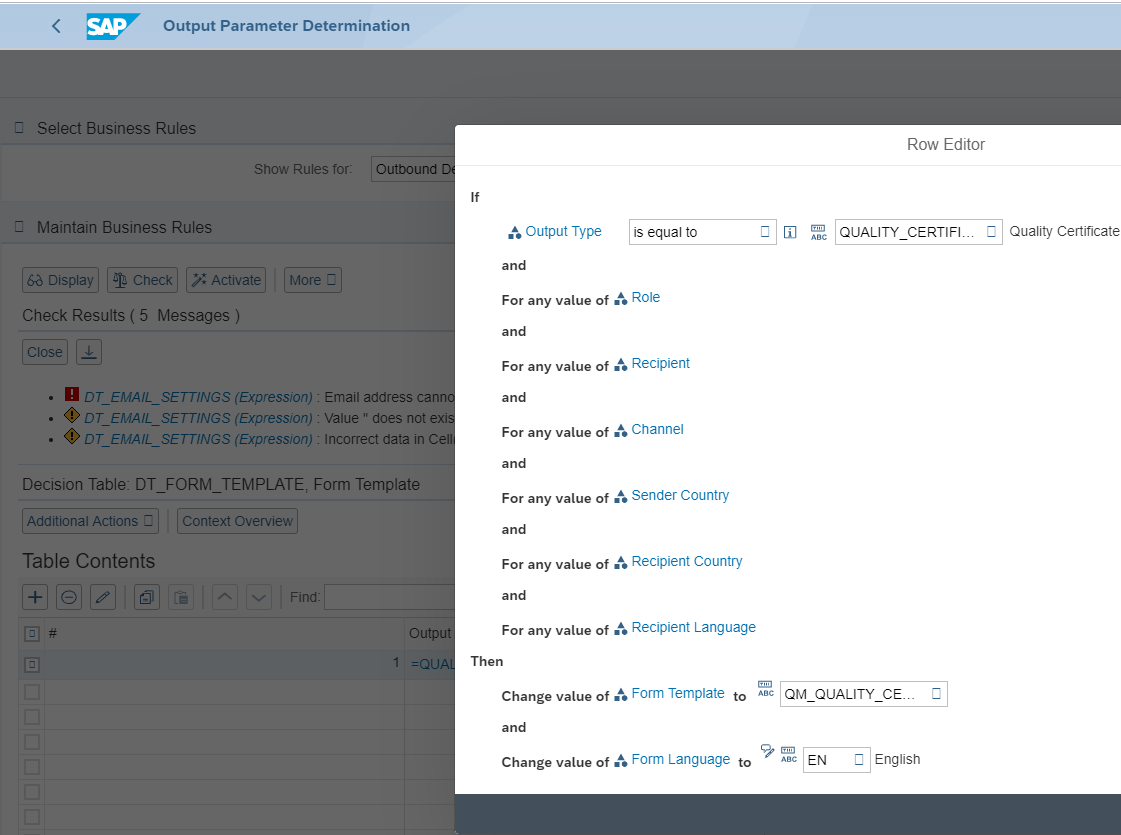Click the SAP logo

pos(112,26)
